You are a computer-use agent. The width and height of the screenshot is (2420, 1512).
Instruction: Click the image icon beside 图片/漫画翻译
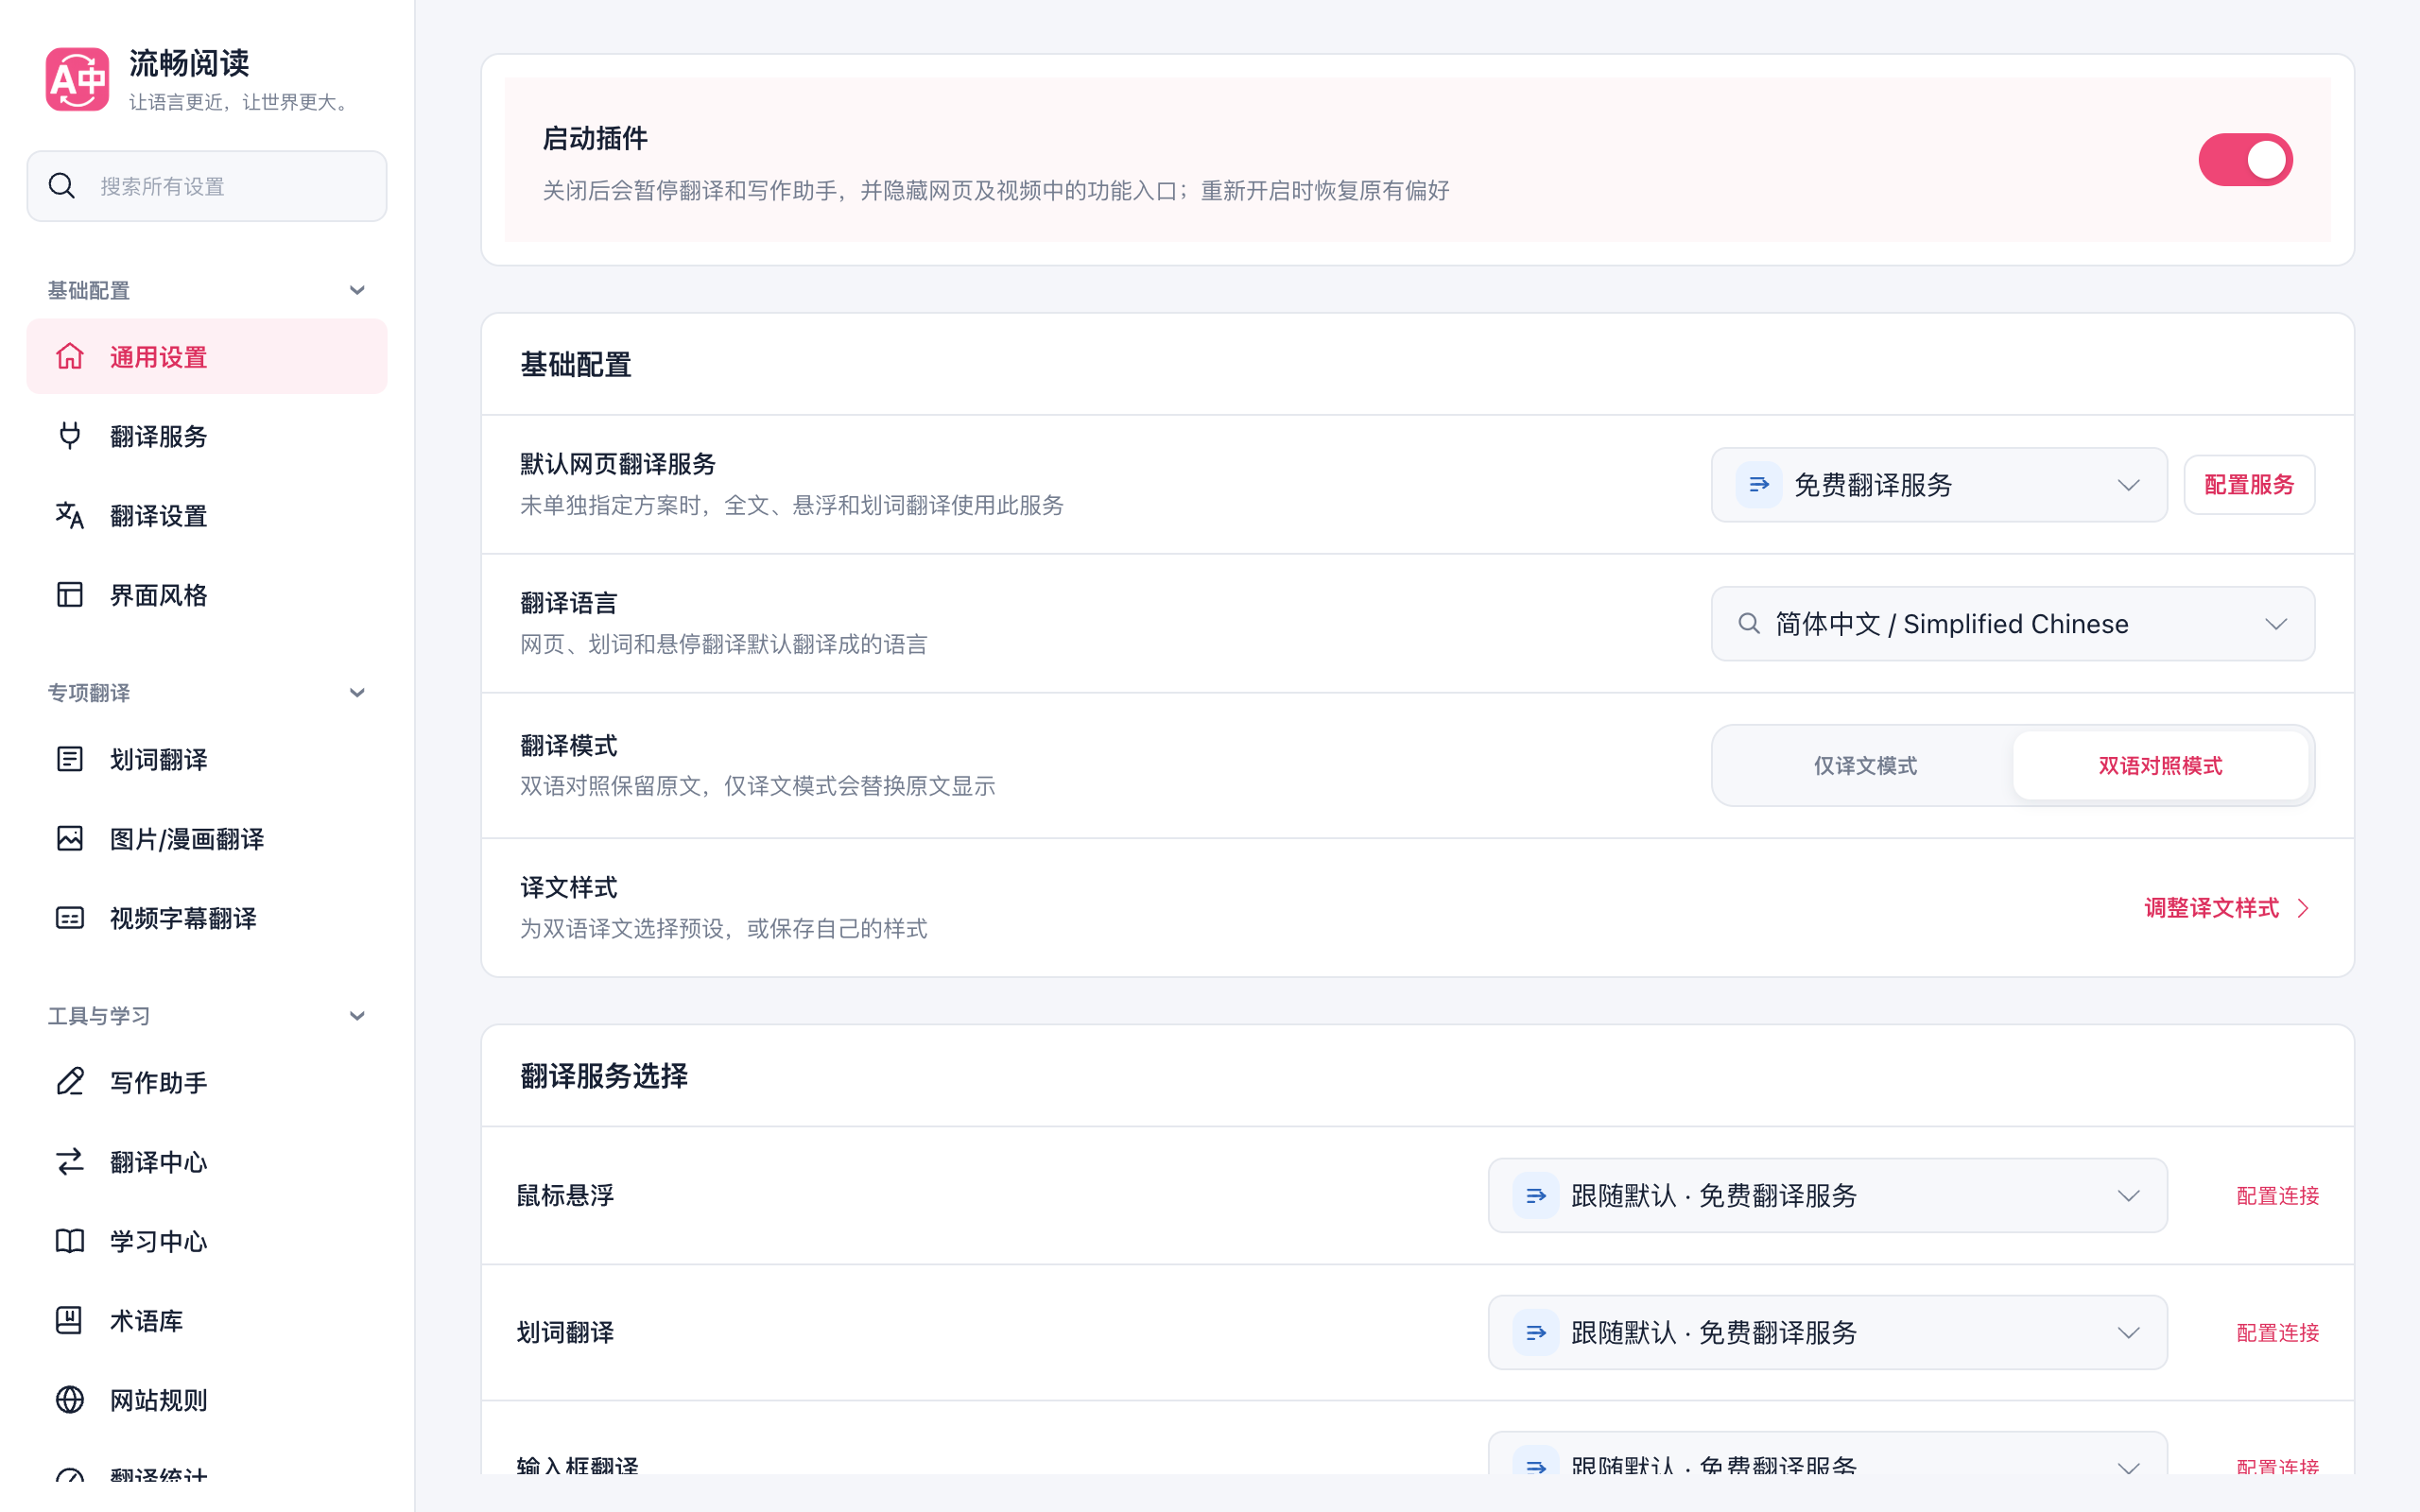[70, 838]
